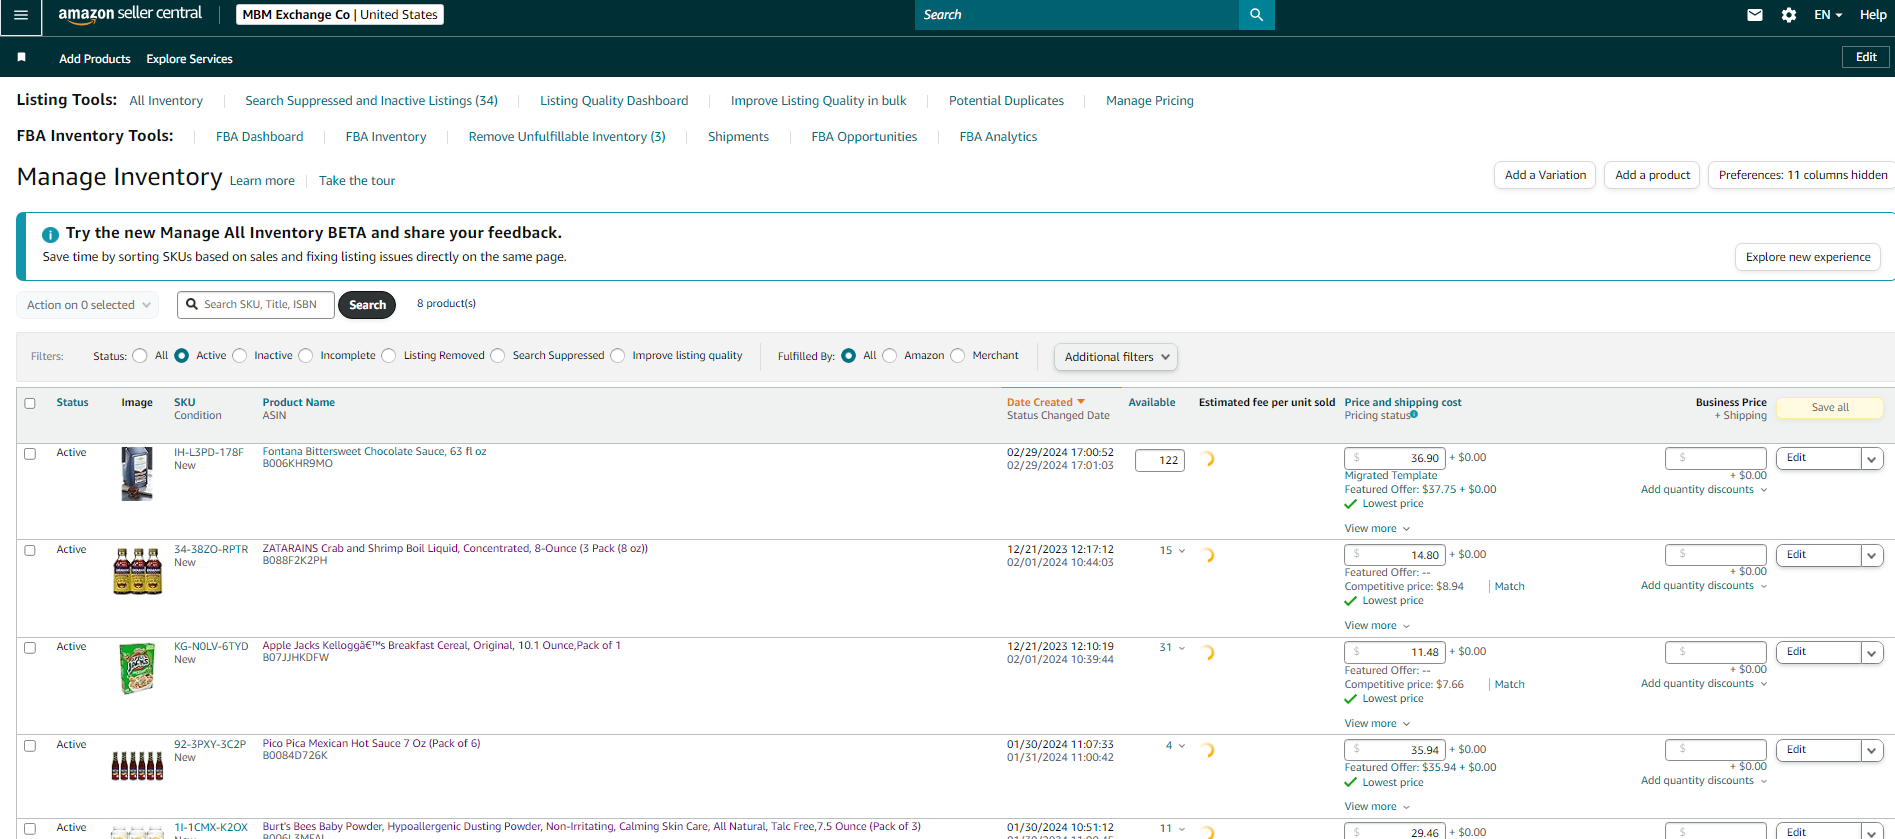Click the info icon in BETA banner
Screen dimensions: 1895x839
pyautogui.click(x=50, y=234)
